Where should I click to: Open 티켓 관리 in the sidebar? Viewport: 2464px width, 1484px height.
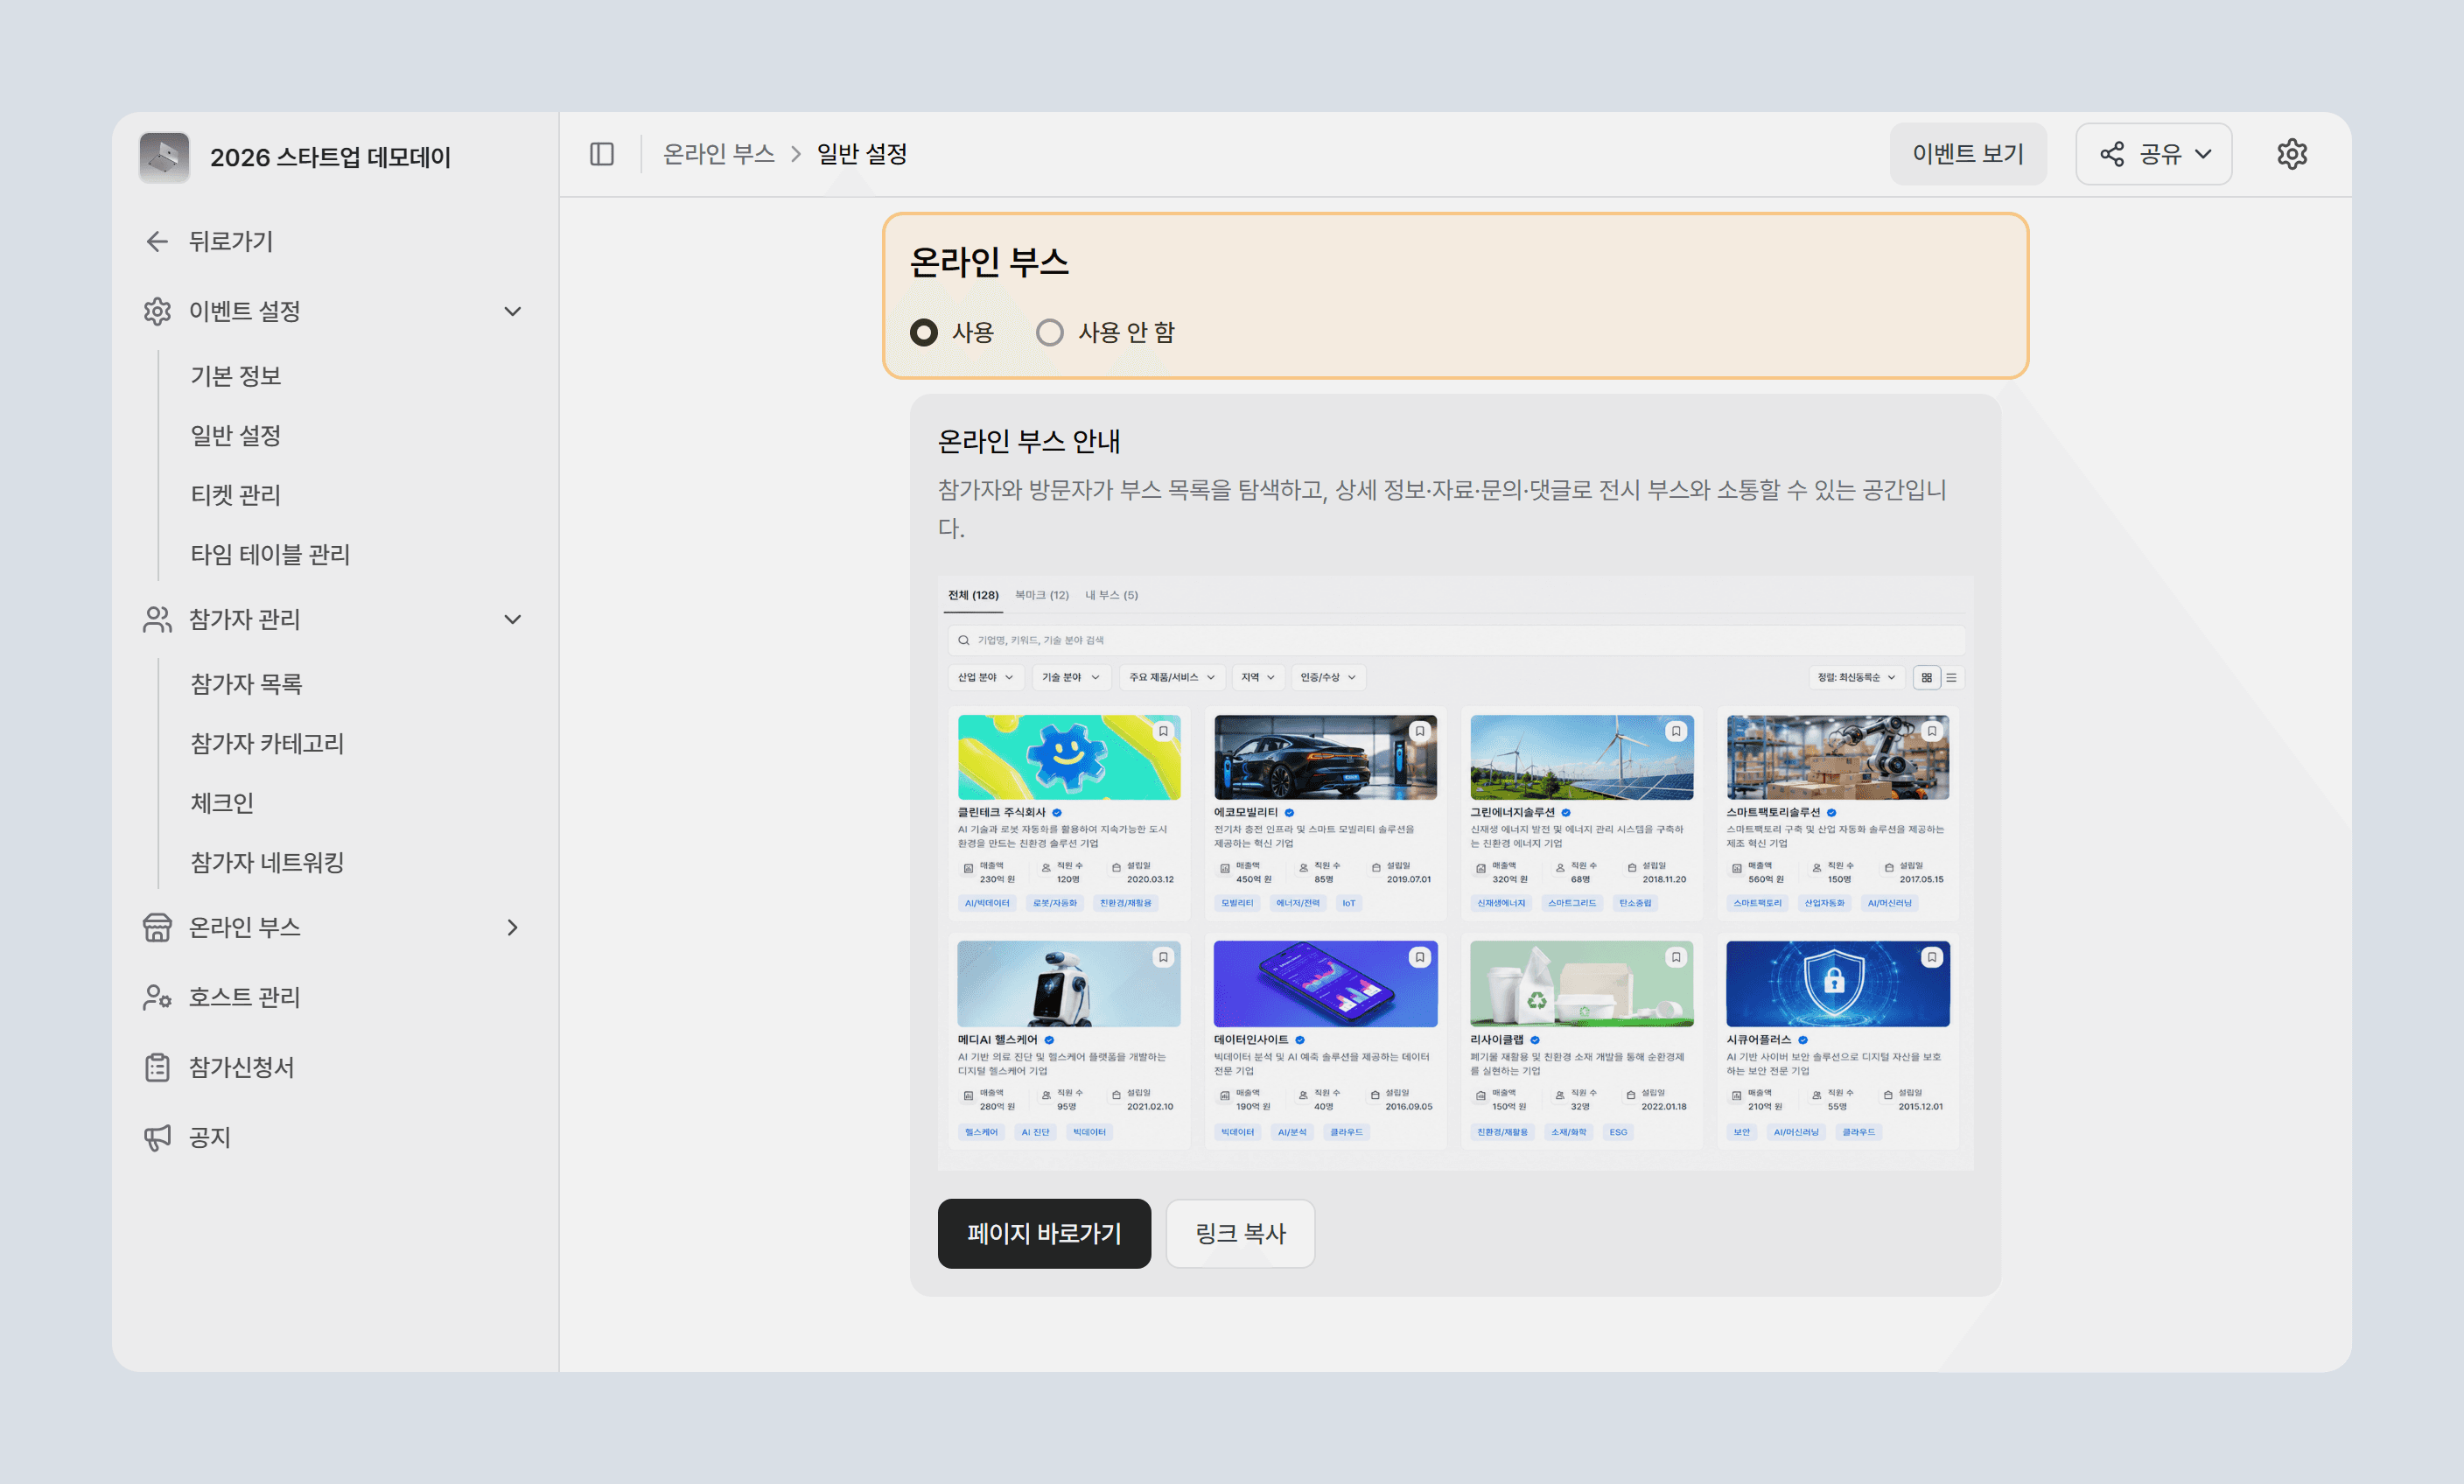pos(236,495)
